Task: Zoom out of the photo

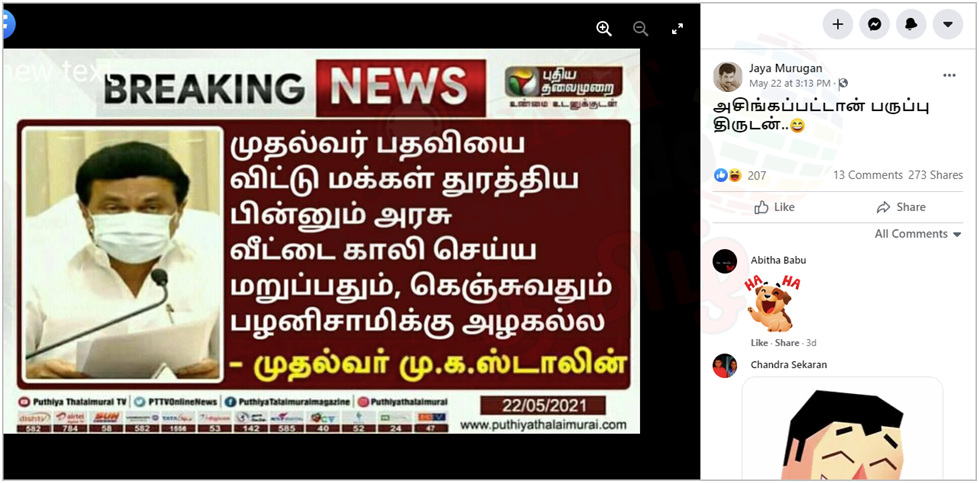Action: (x=641, y=28)
